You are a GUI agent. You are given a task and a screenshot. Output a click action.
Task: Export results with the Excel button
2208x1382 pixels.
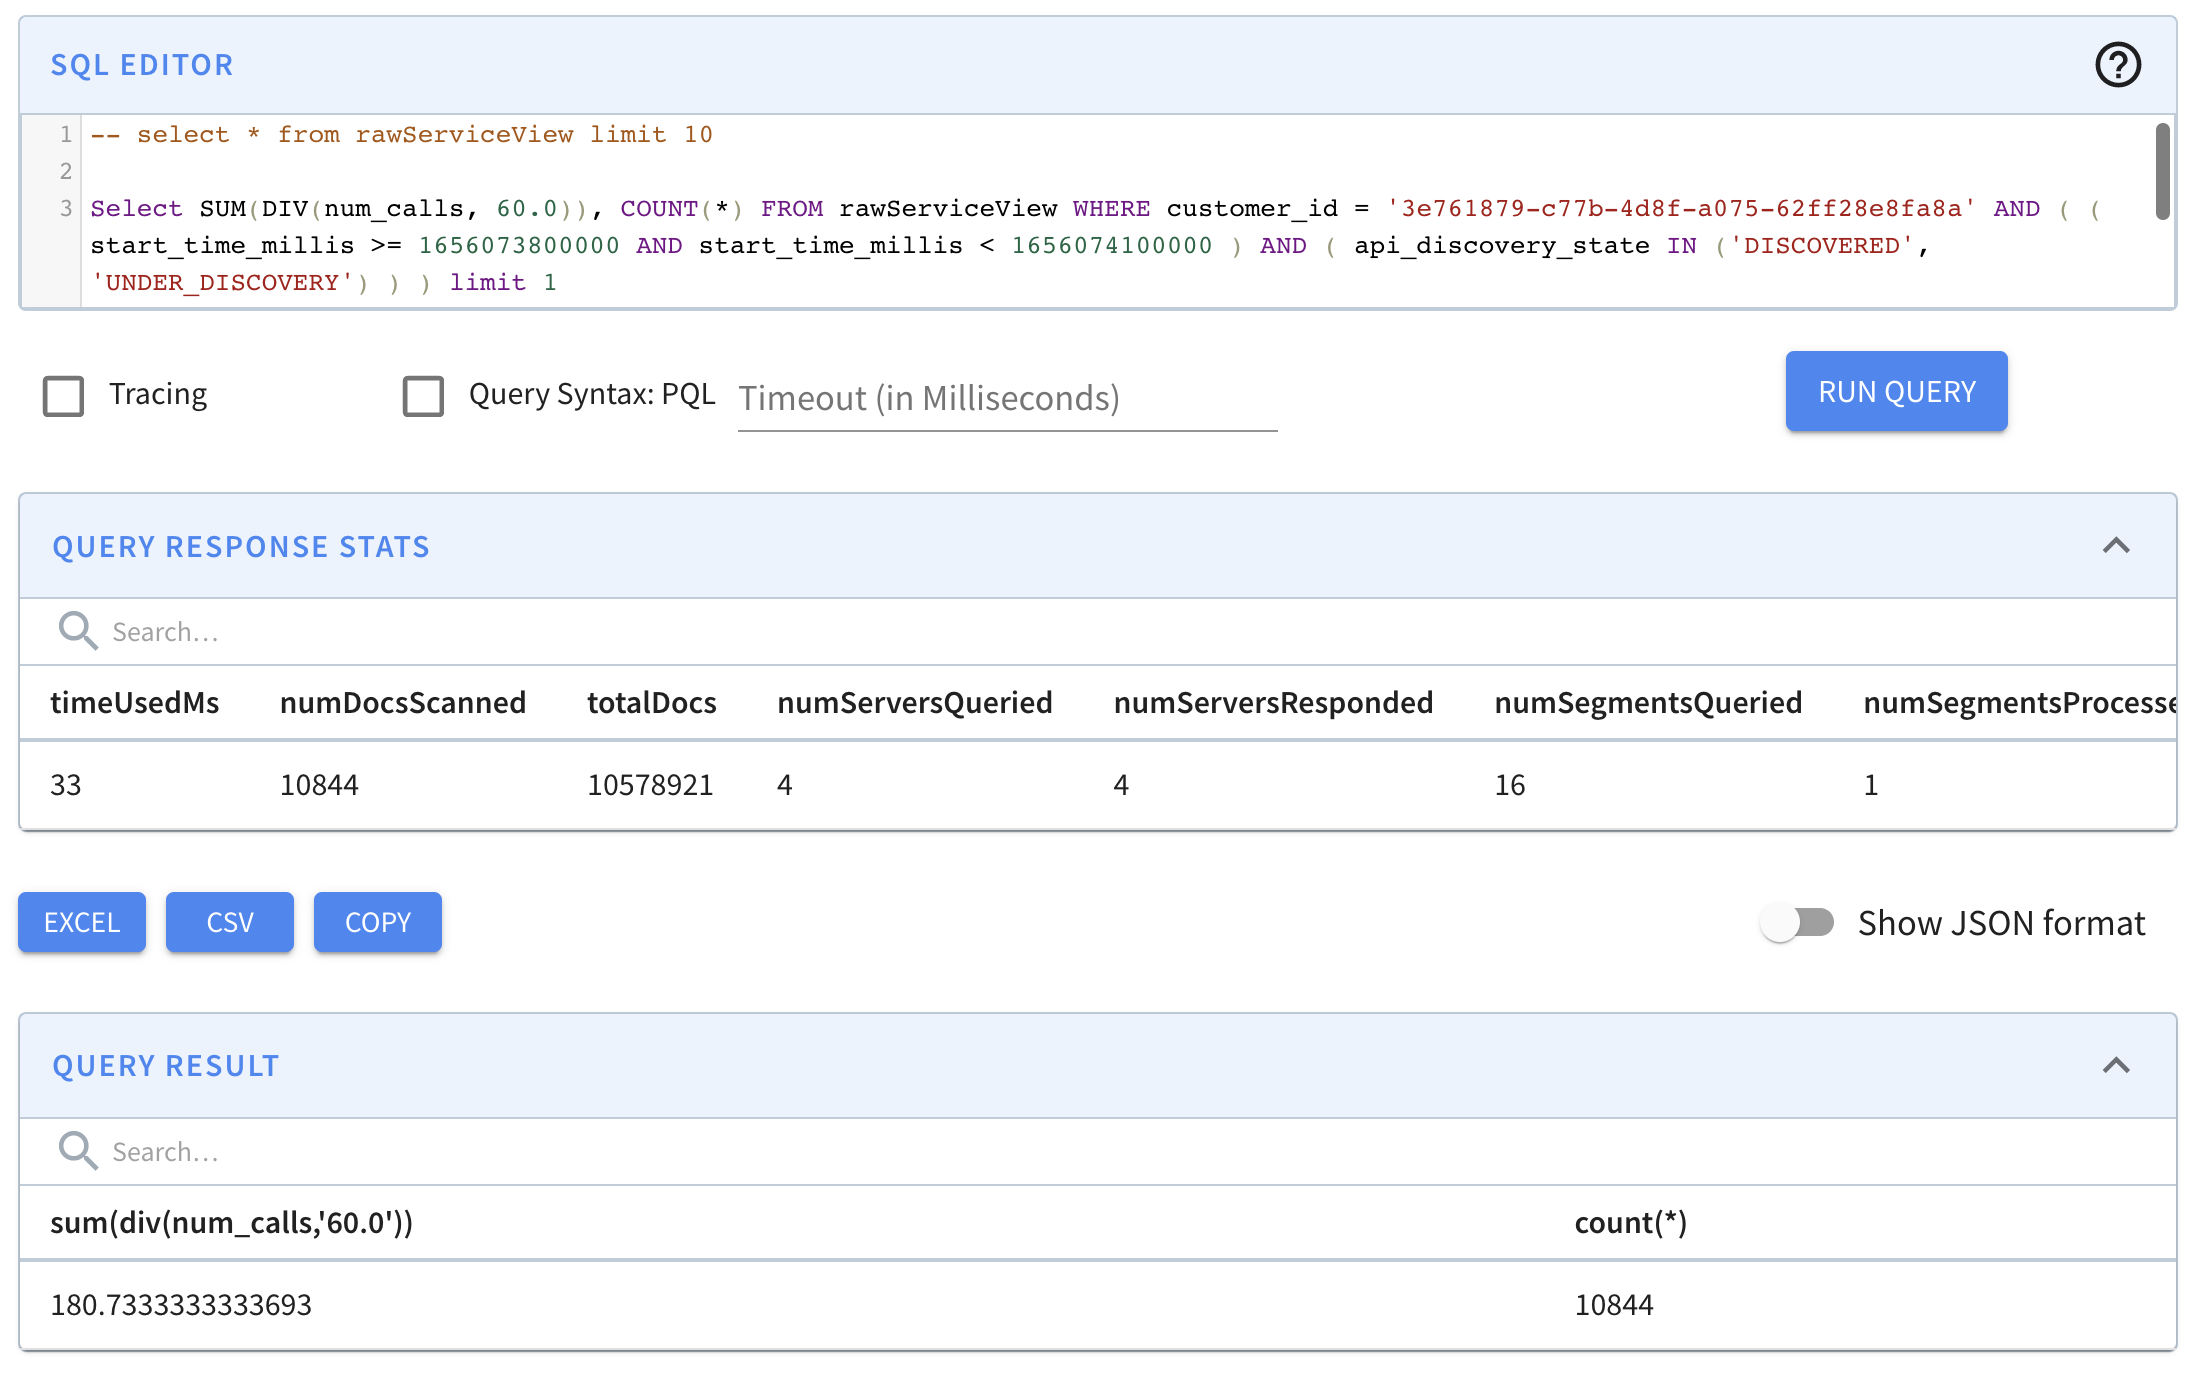(x=82, y=922)
